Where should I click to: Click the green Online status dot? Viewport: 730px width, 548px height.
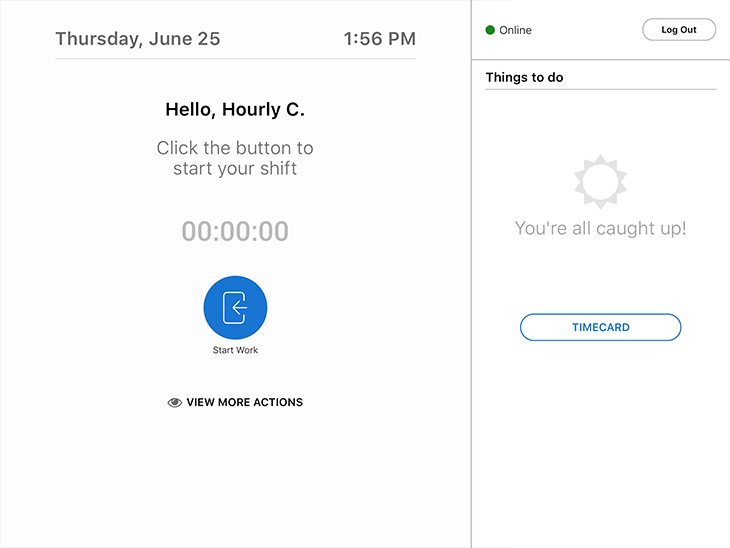[490, 30]
